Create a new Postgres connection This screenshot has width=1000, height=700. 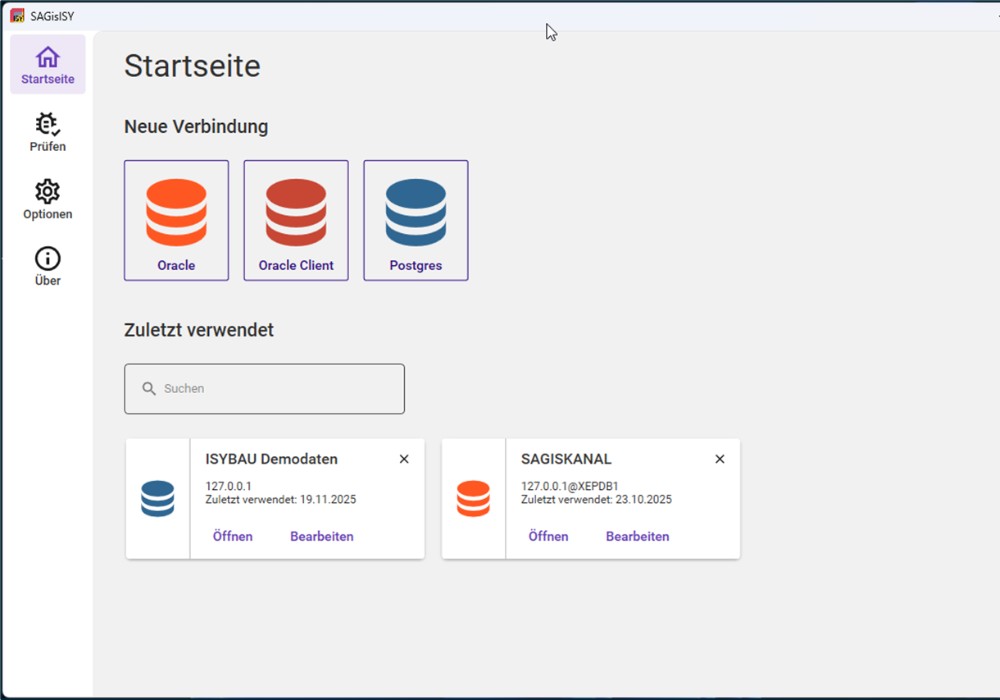pyautogui.click(x=416, y=219)
